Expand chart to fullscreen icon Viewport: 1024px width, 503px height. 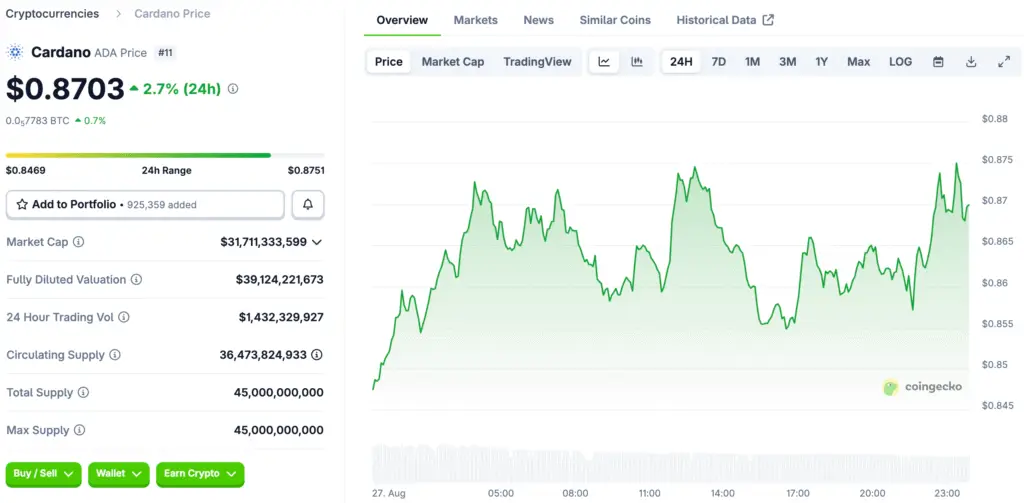click(x=1004, y=62)
